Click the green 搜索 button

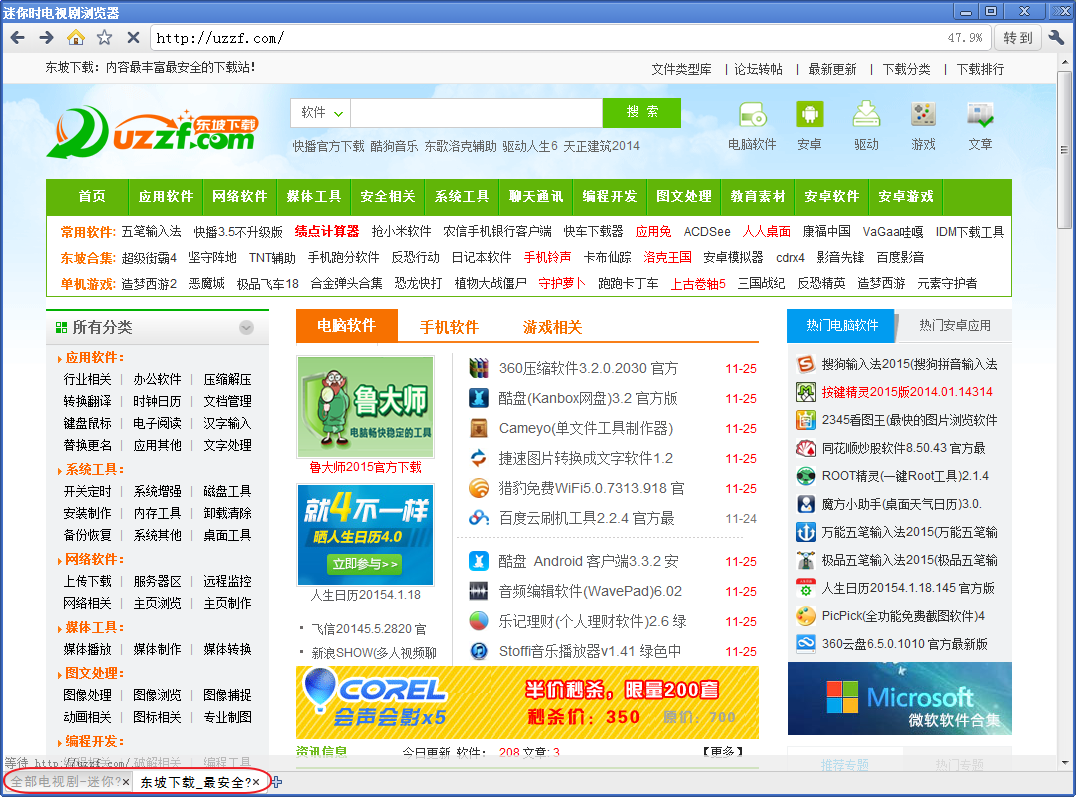coord(642,113)
